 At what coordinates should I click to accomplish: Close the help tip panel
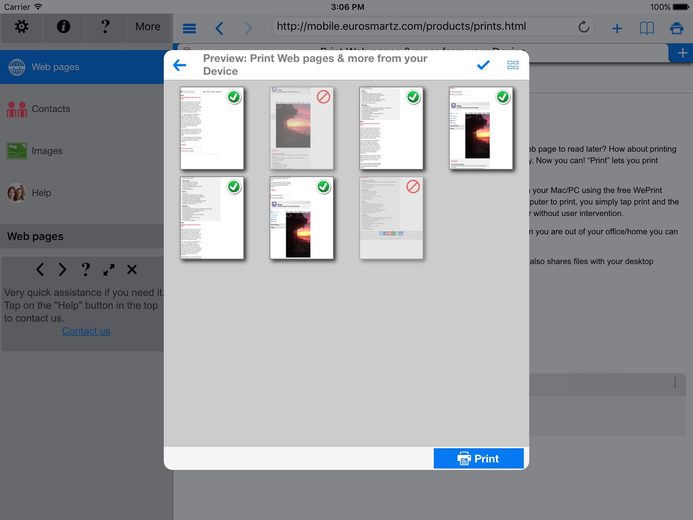(132, 269)
